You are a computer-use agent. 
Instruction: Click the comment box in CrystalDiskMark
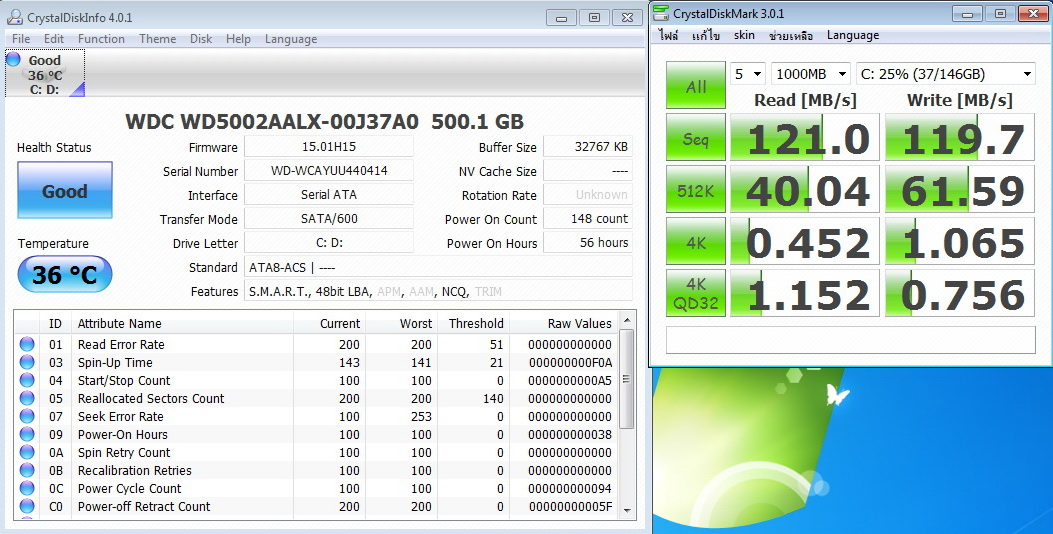point(850,339)
